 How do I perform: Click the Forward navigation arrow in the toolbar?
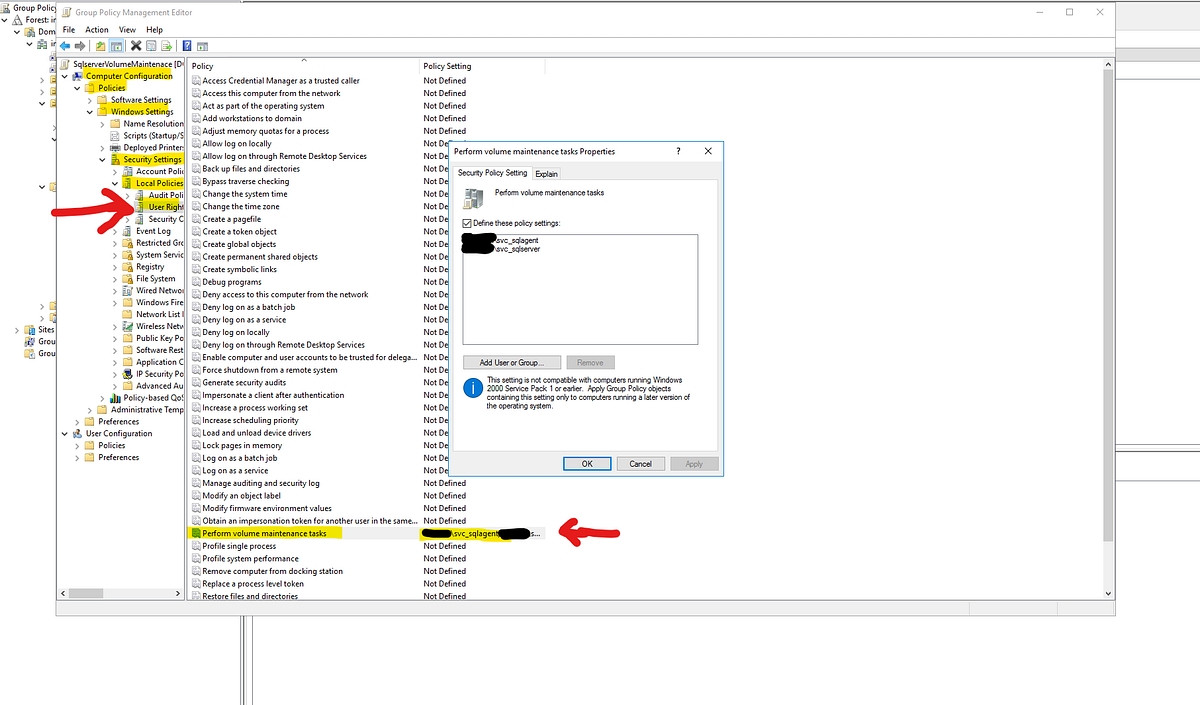click(79, 45)
